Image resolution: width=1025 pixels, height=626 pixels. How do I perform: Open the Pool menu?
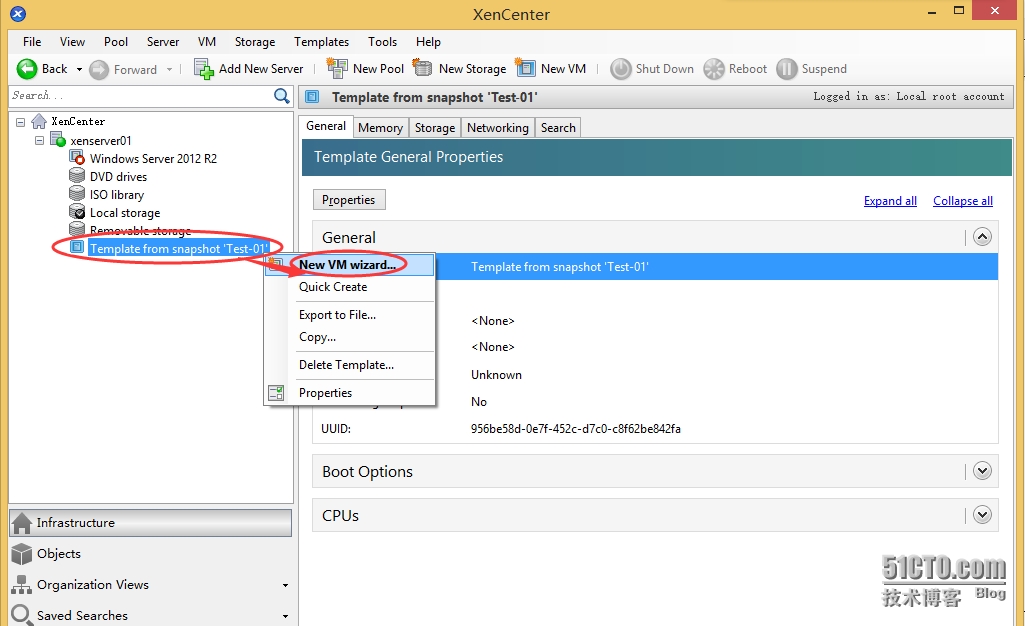coord(116,42)
